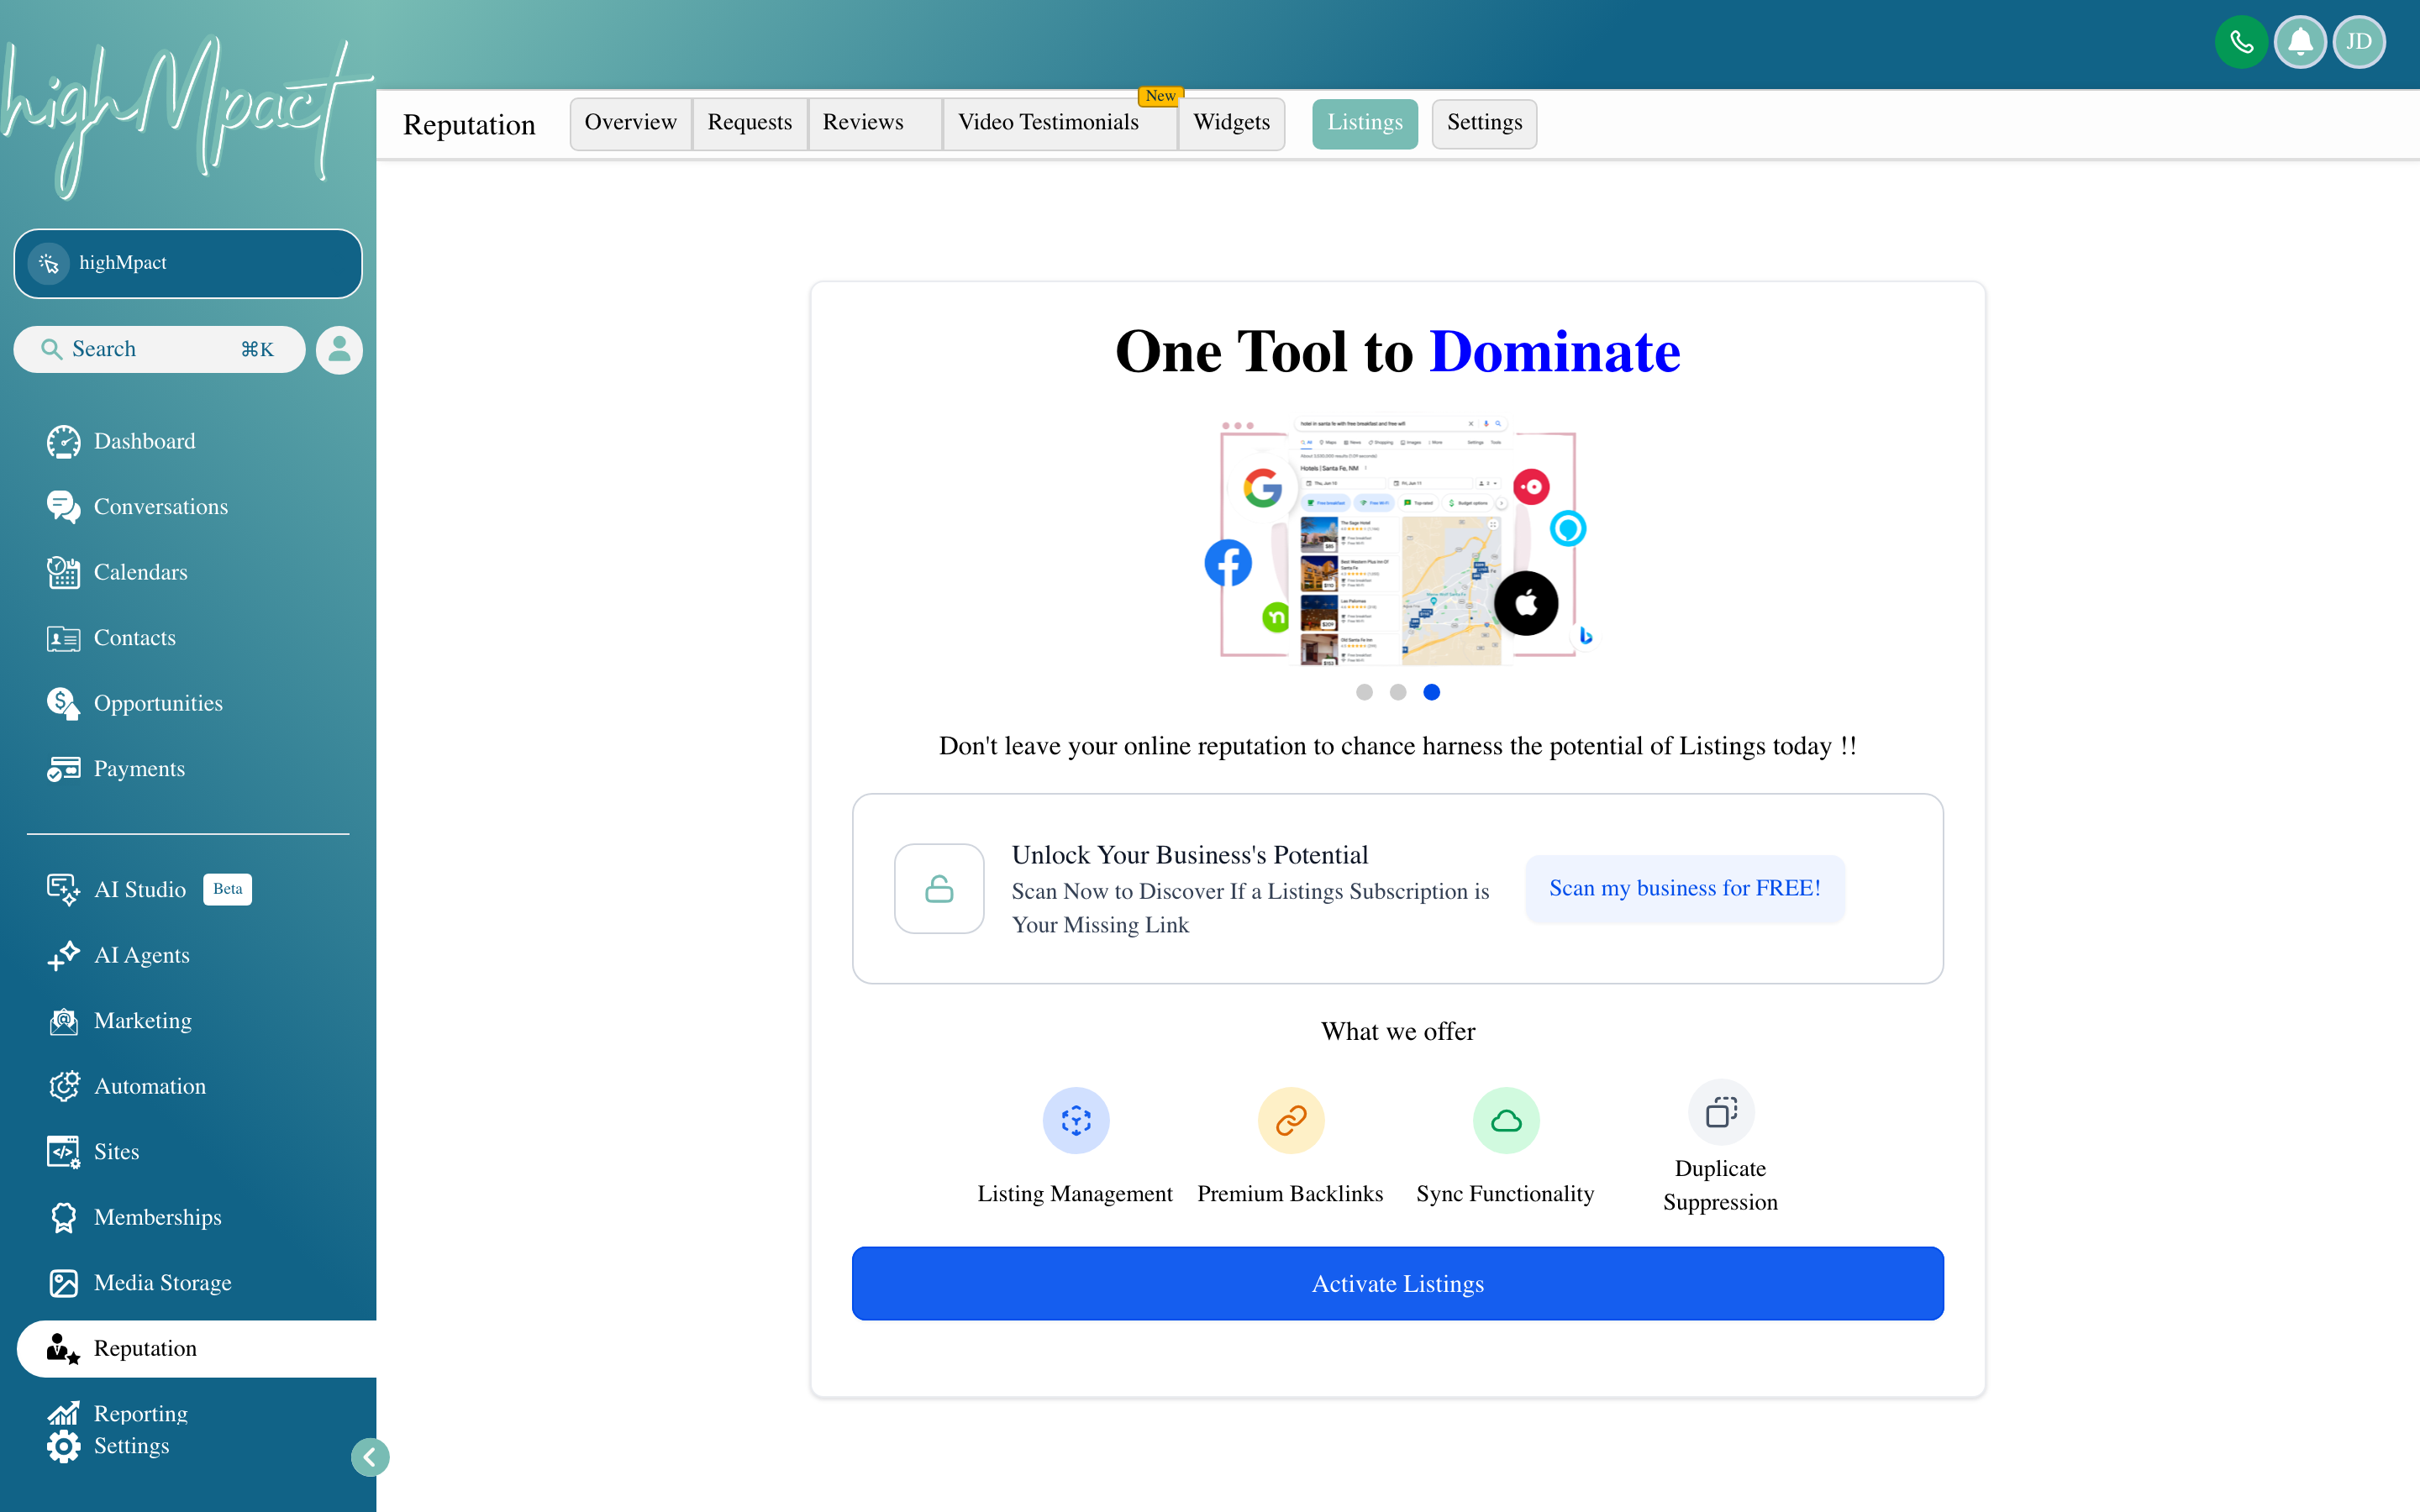This screenshot has height=1512, width=2420.
Task: Click the listings carousel preview image
Action: [x=1398, y=540]
